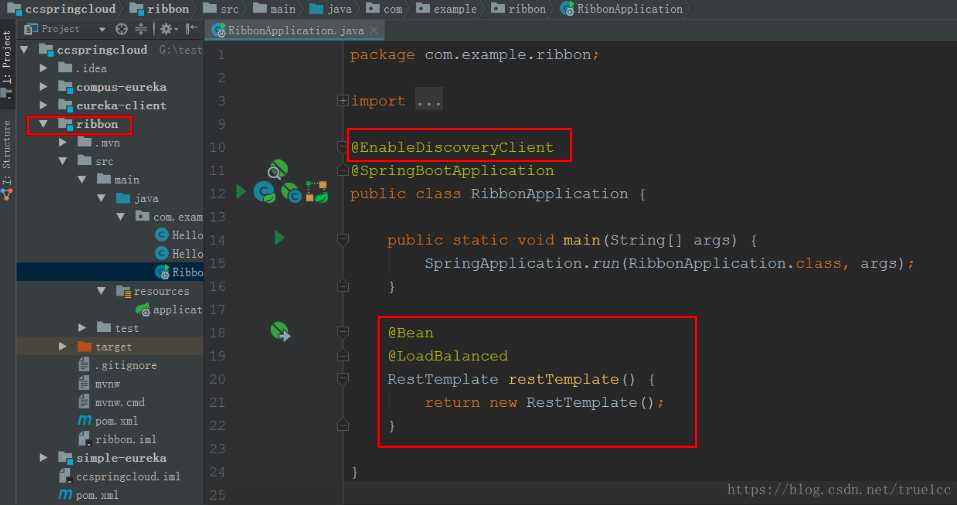Click the example breadcrumb
Viewport: 957px width, 506px height.
(x=447, y=9)
